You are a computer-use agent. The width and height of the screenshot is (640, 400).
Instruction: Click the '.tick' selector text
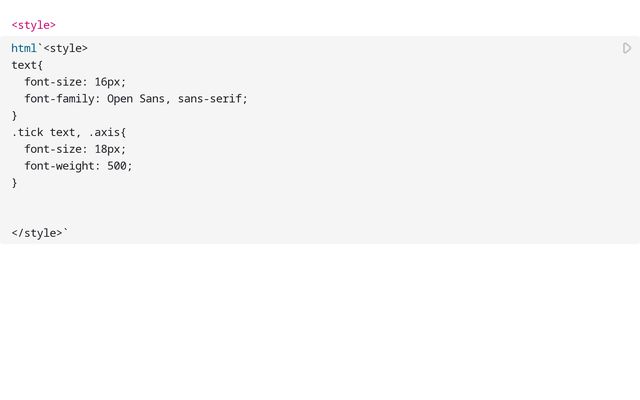27,132
